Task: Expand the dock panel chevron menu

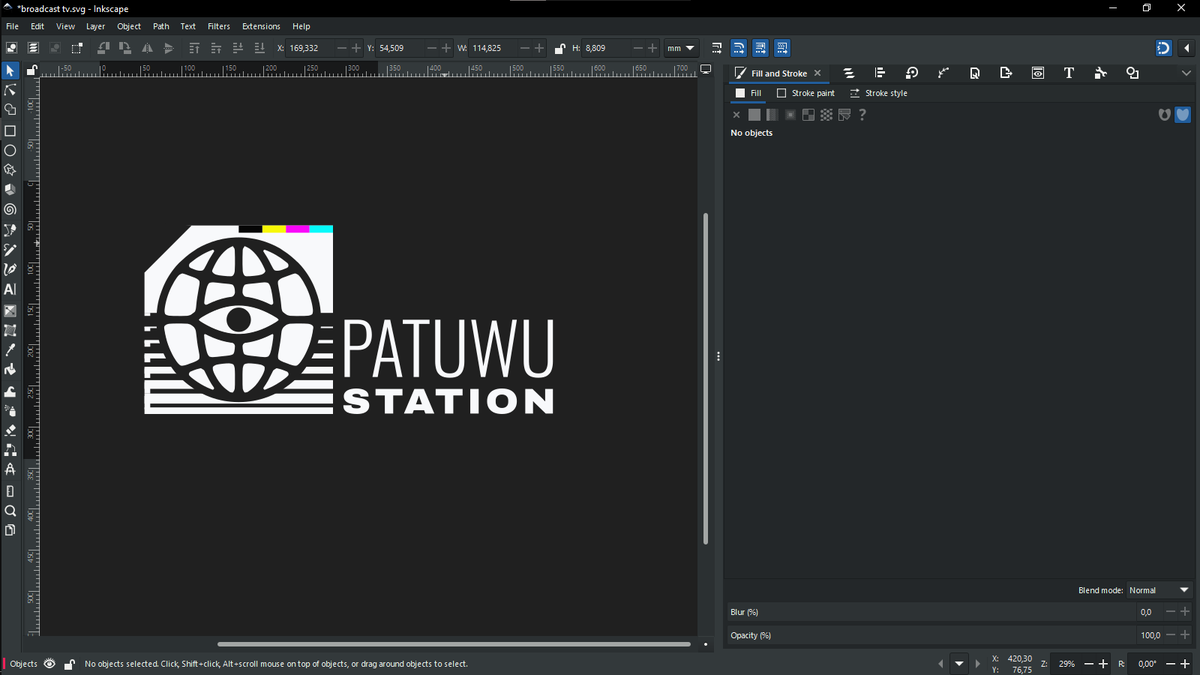Action: [1186, 73]
